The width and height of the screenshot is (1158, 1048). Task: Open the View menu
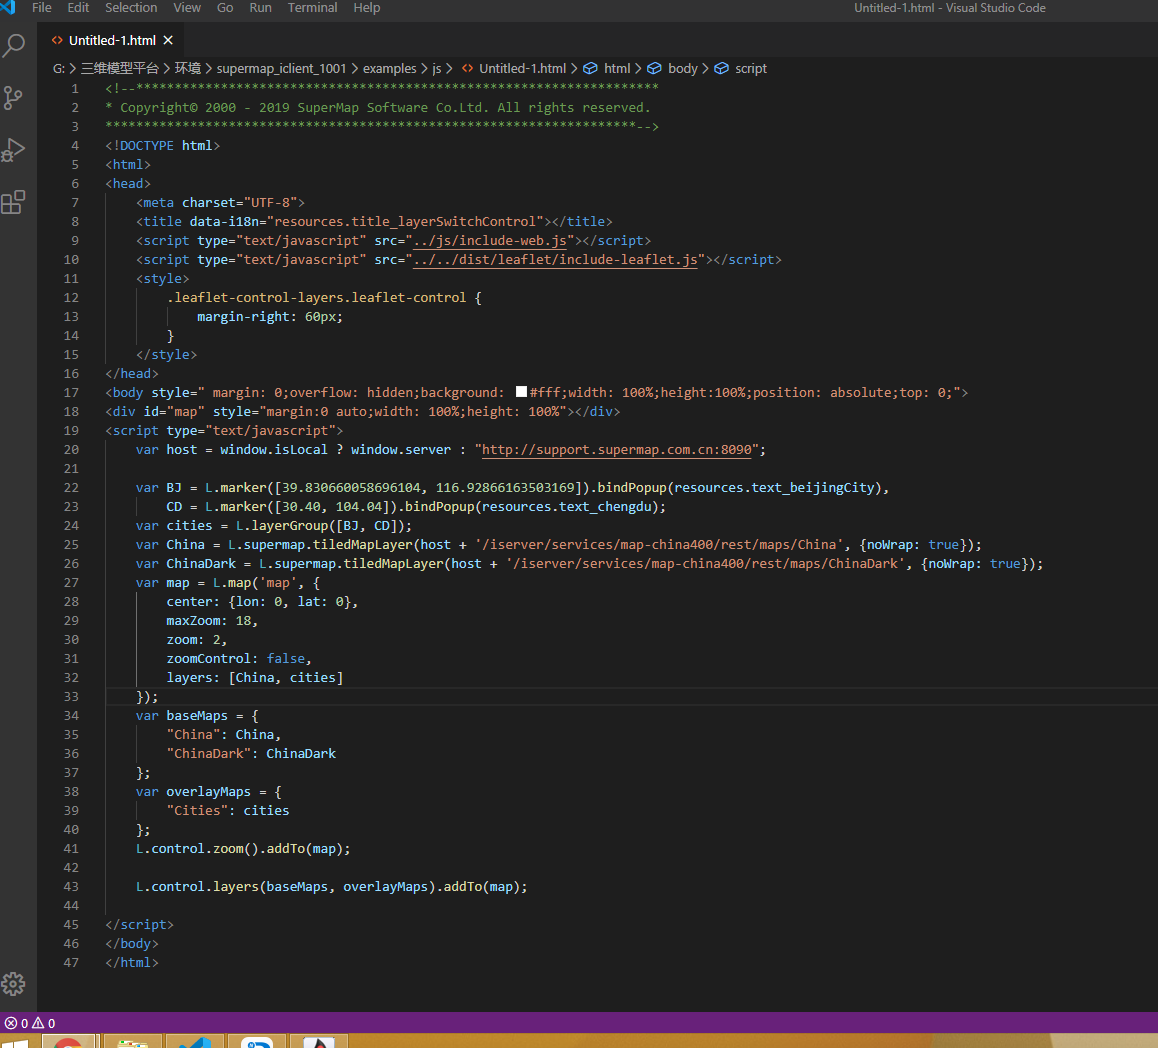pyautogui.click(x=187, y=7)
